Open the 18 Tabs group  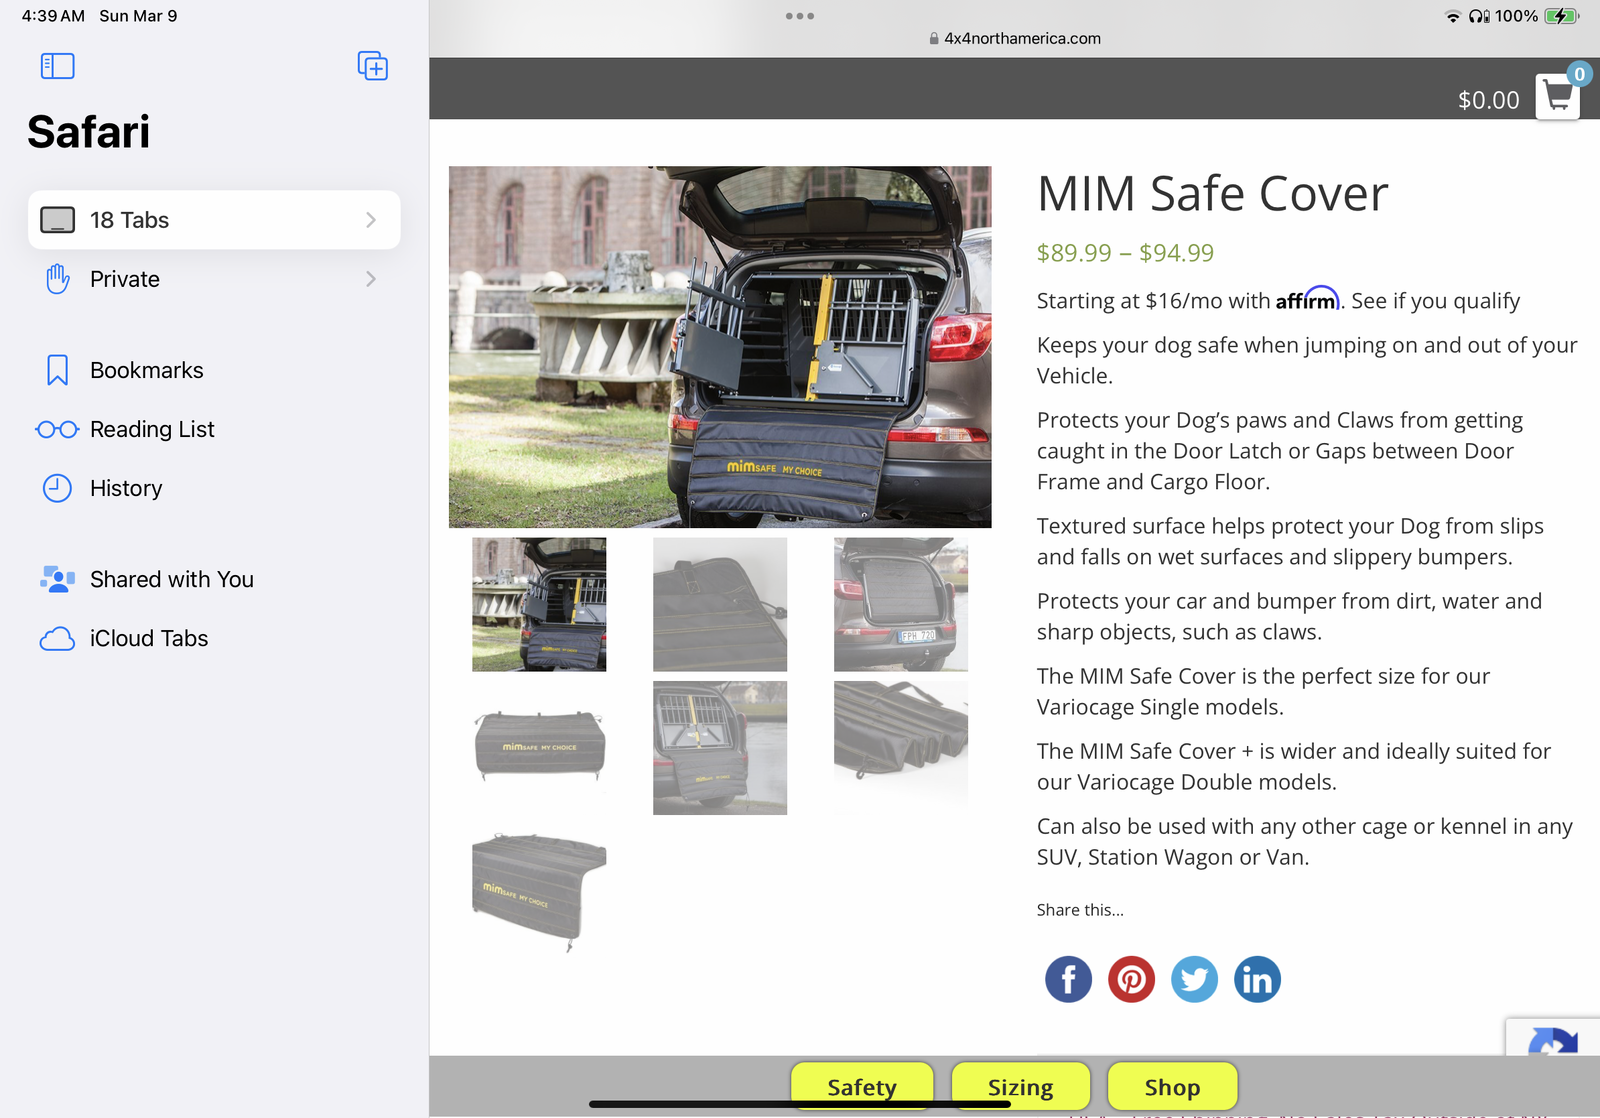214,220
